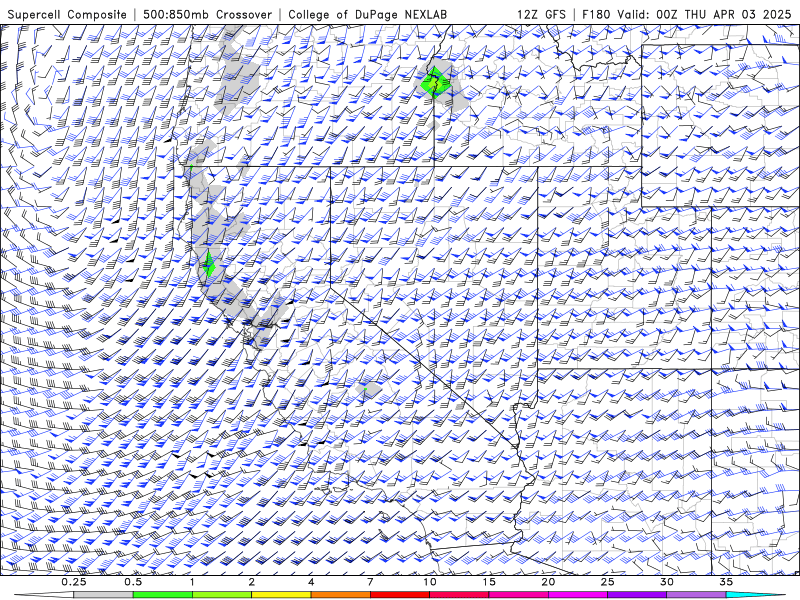
Task: Click the "4" legend value
Action: pyautogui.click(x=311, y=582)
